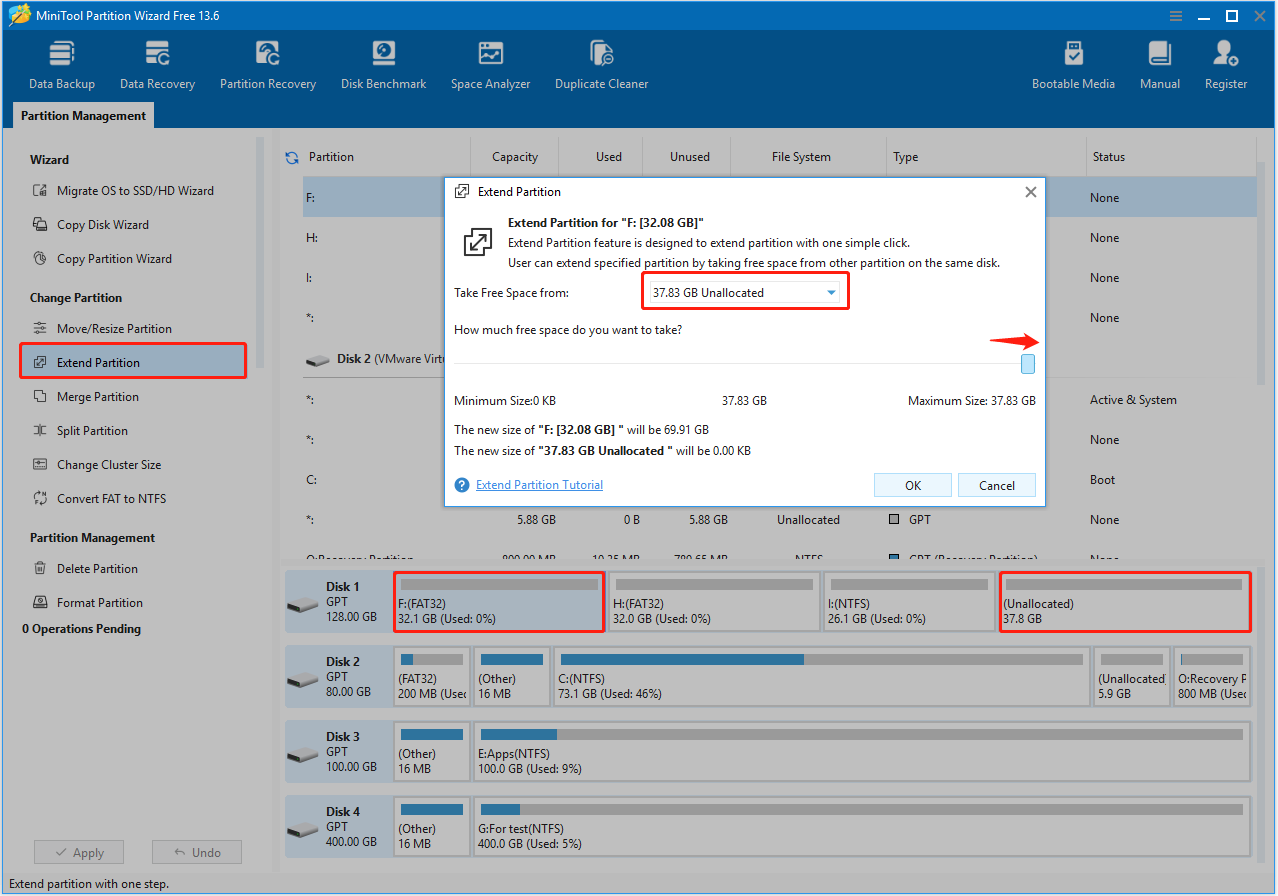Click the Disk 3 label panel

338,752
